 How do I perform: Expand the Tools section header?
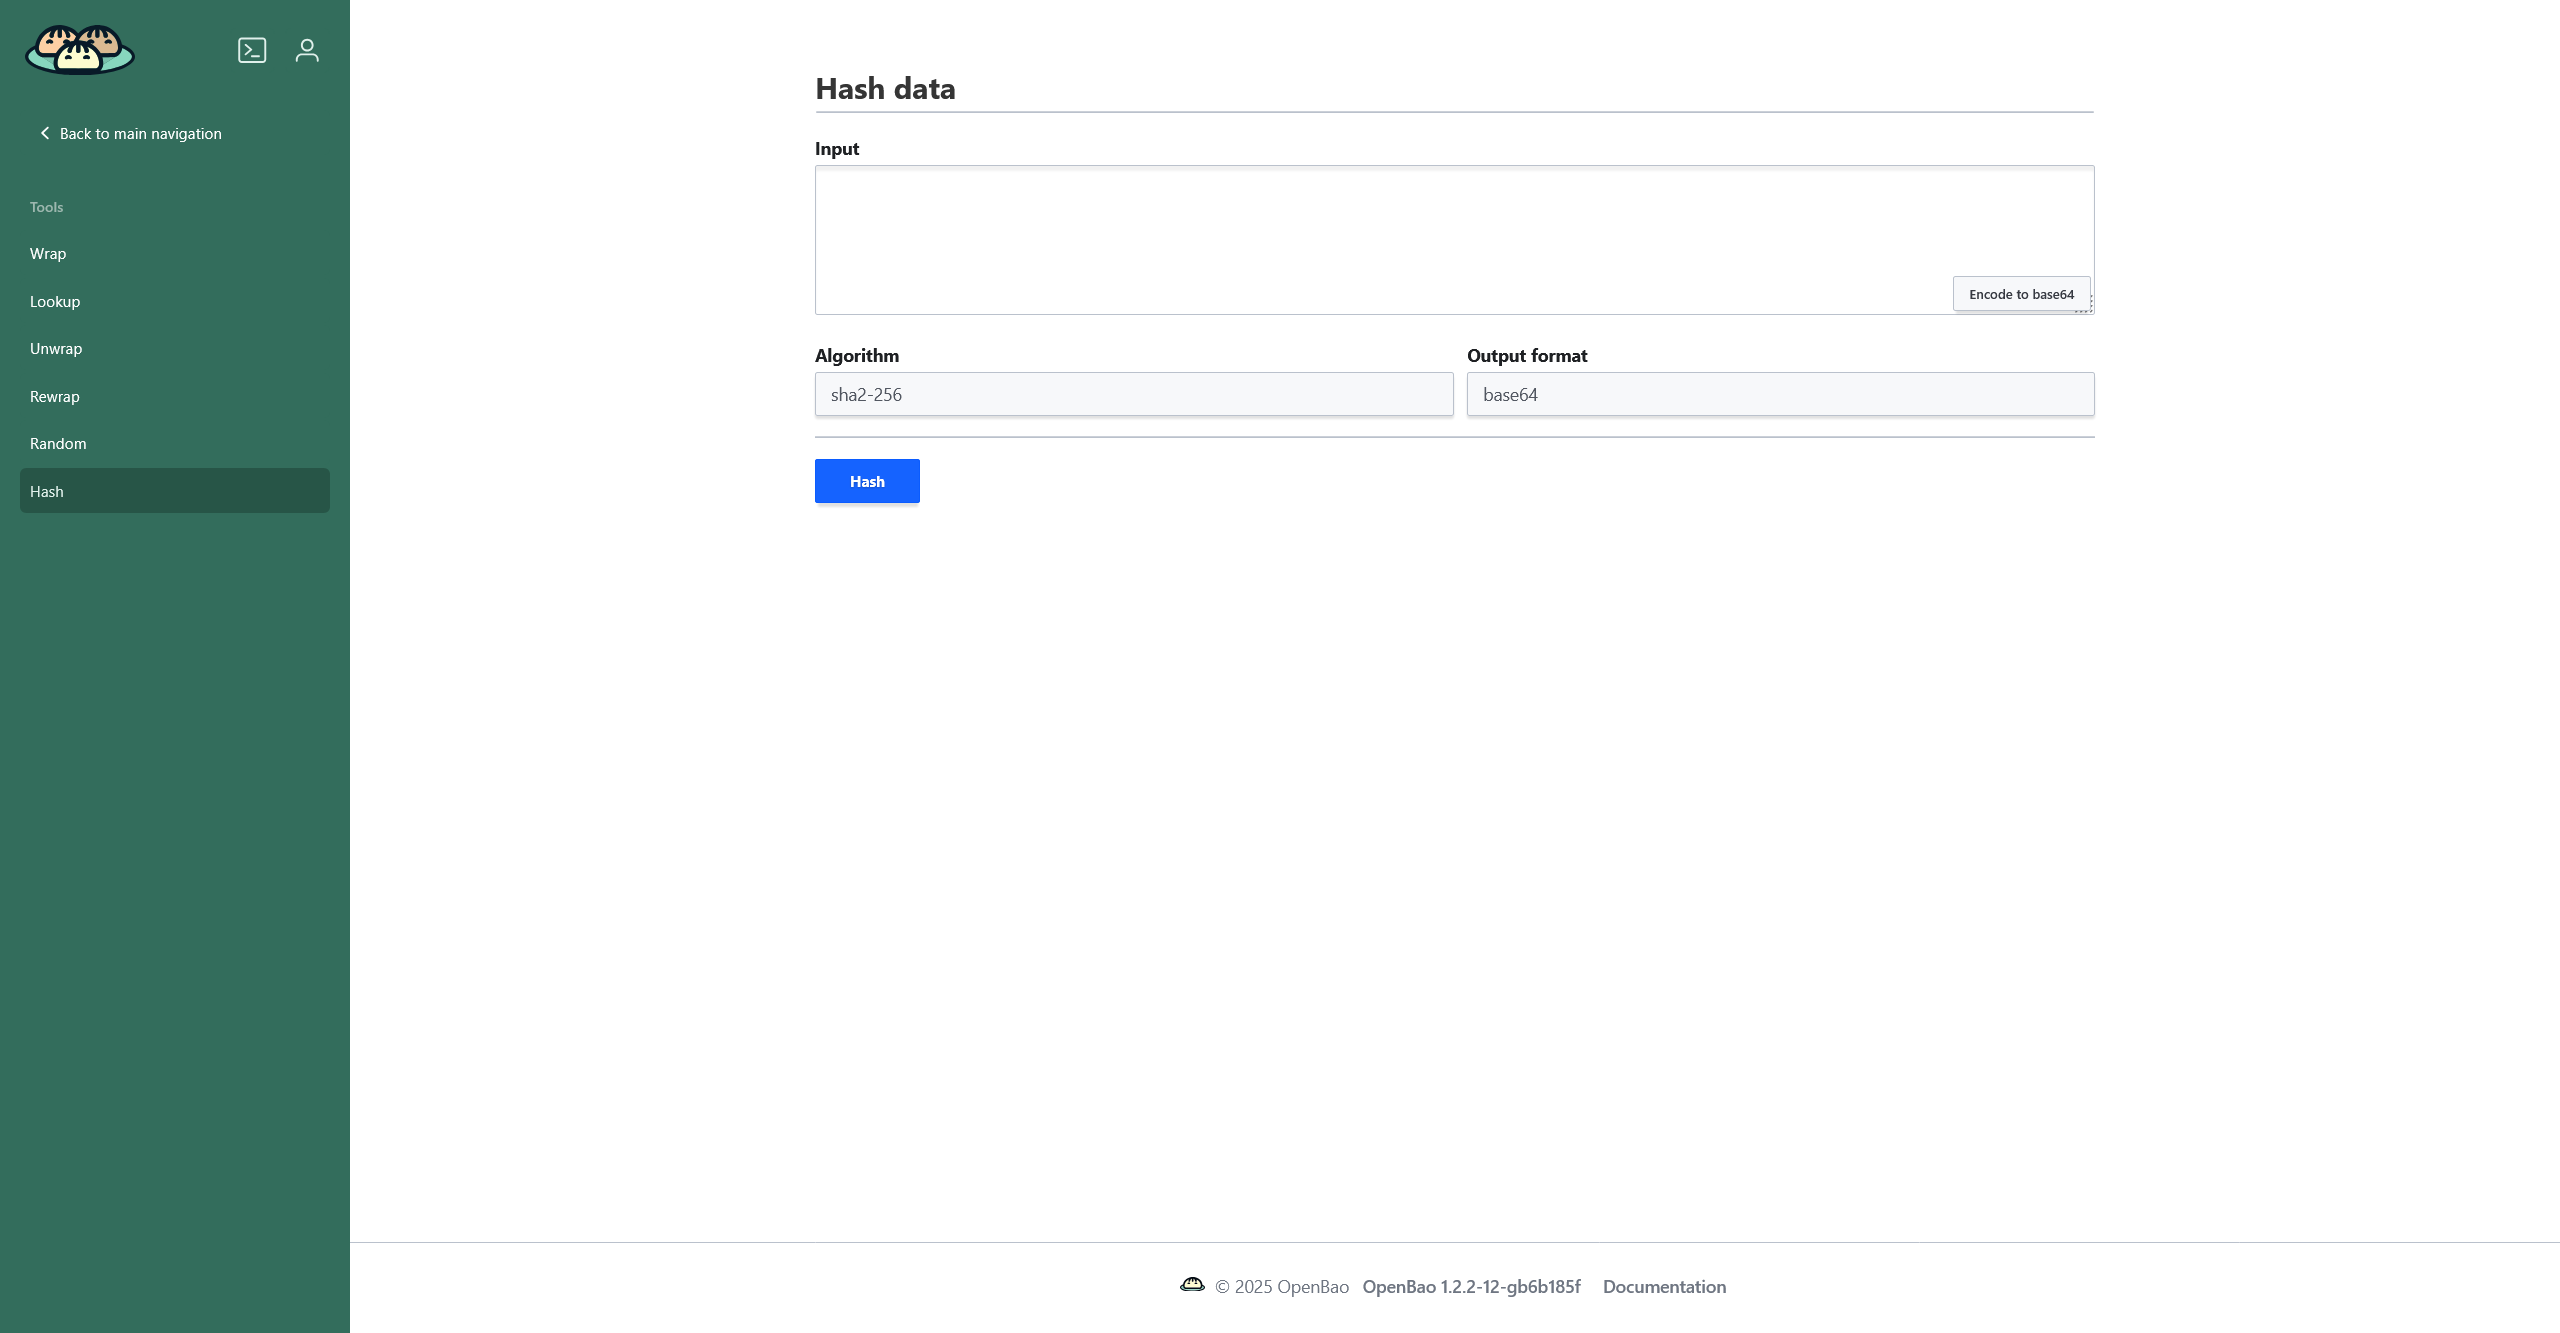pyautogui.click(x=46, y=206)
